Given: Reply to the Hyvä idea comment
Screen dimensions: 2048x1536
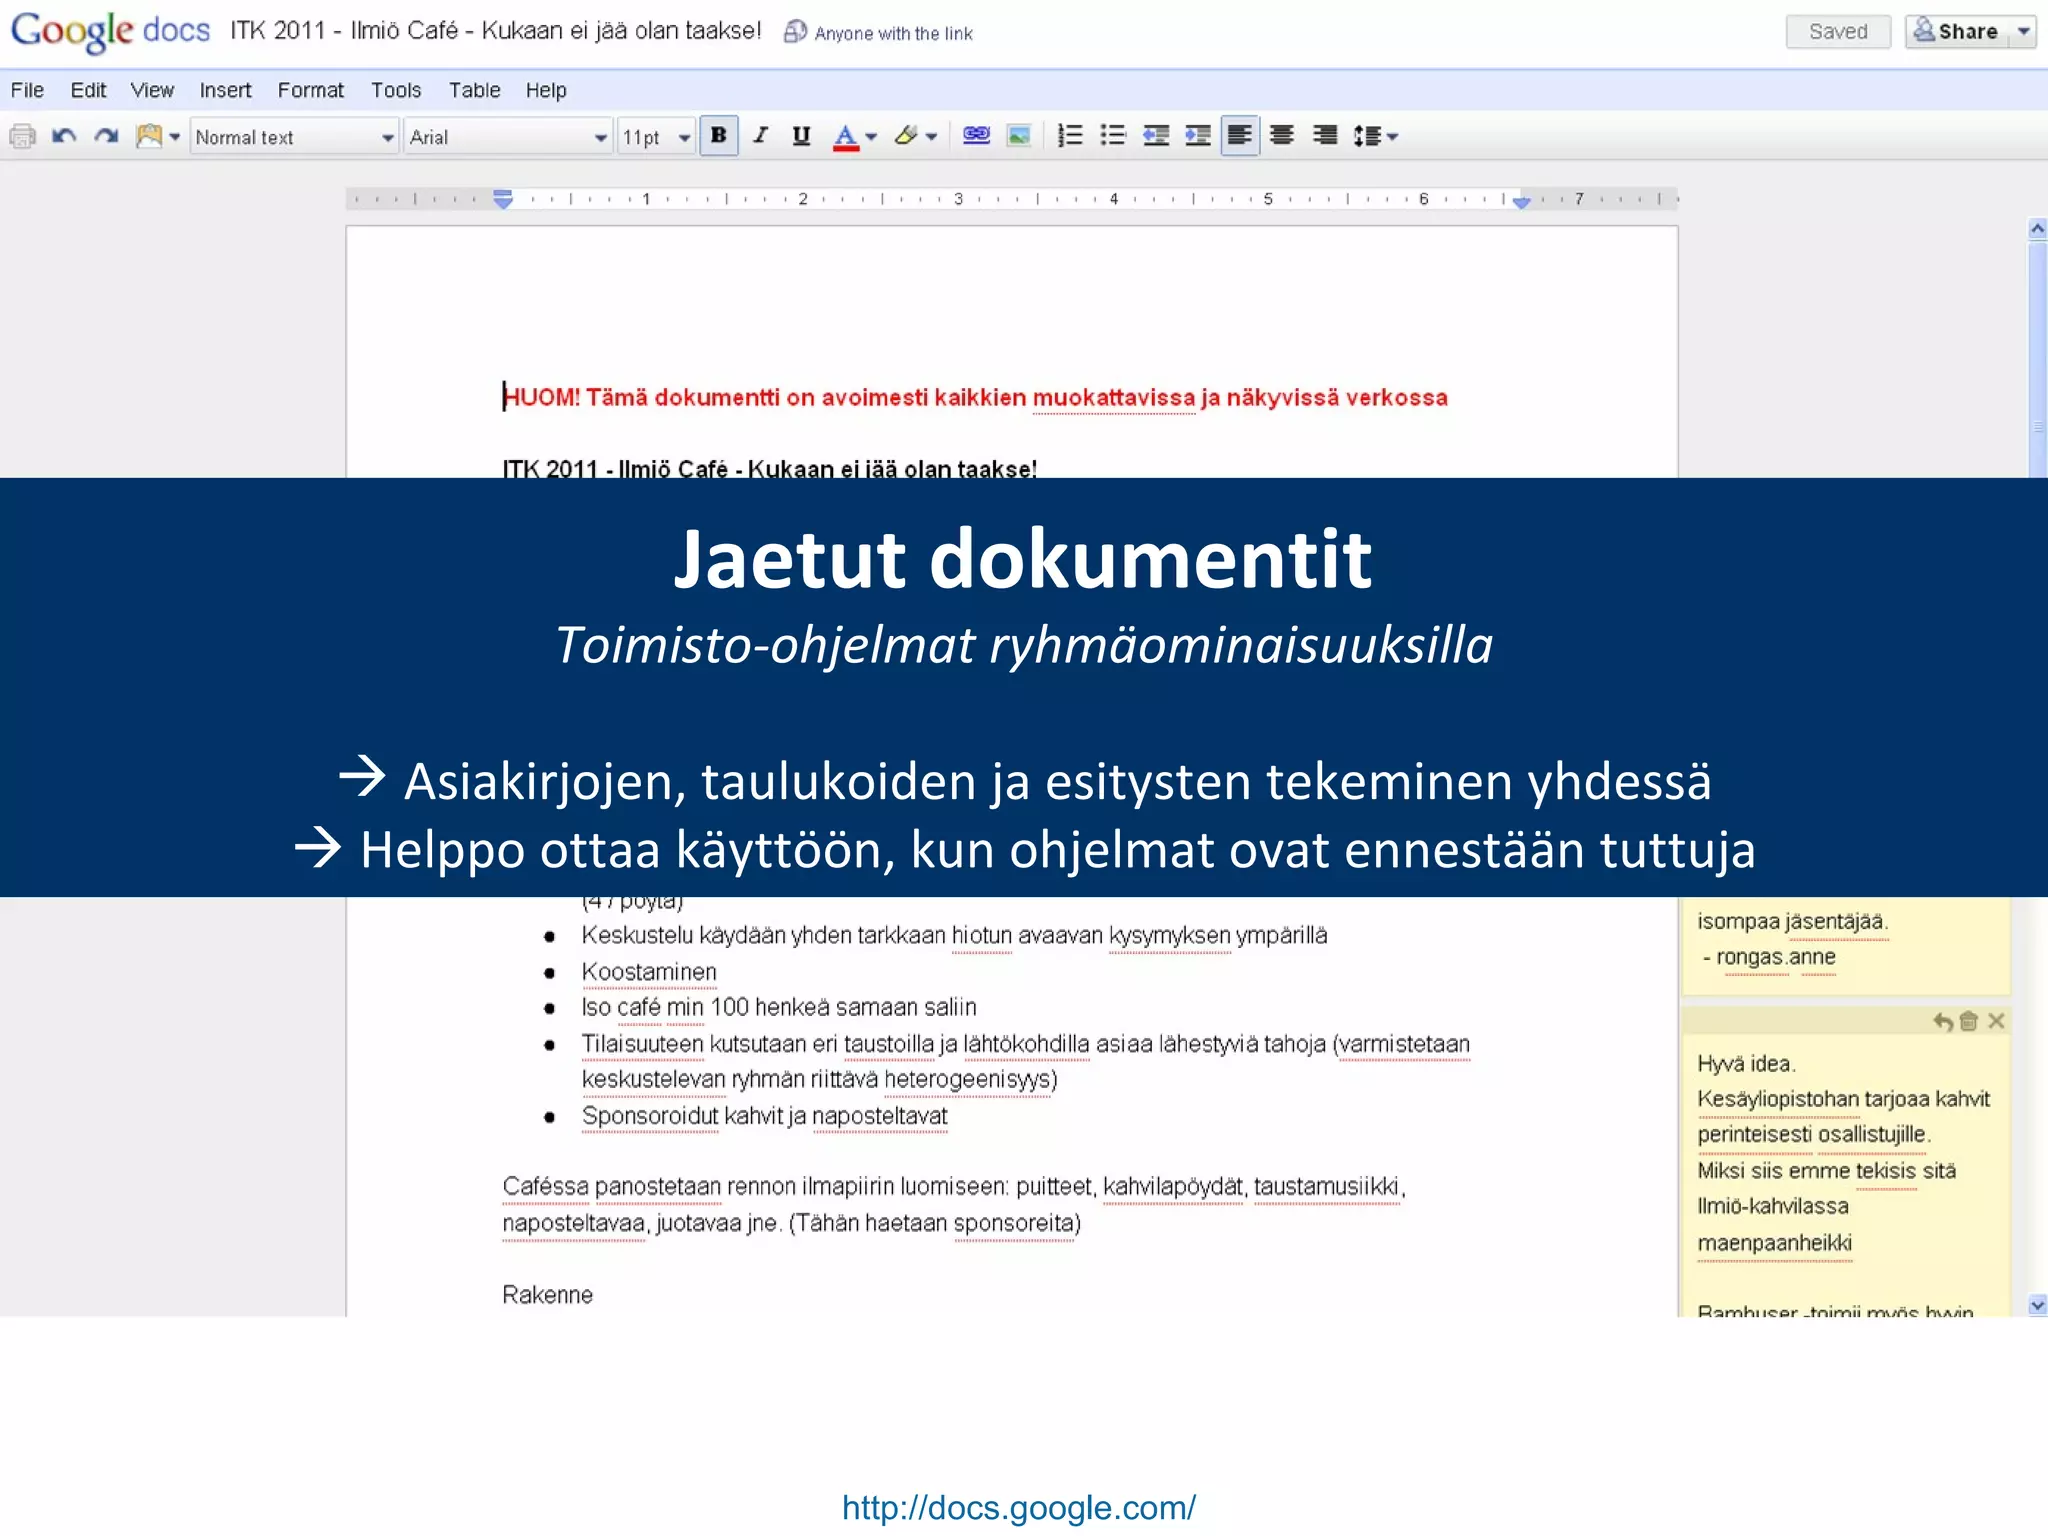Looking at the screenshot, I should (x=1942, y=1021).
